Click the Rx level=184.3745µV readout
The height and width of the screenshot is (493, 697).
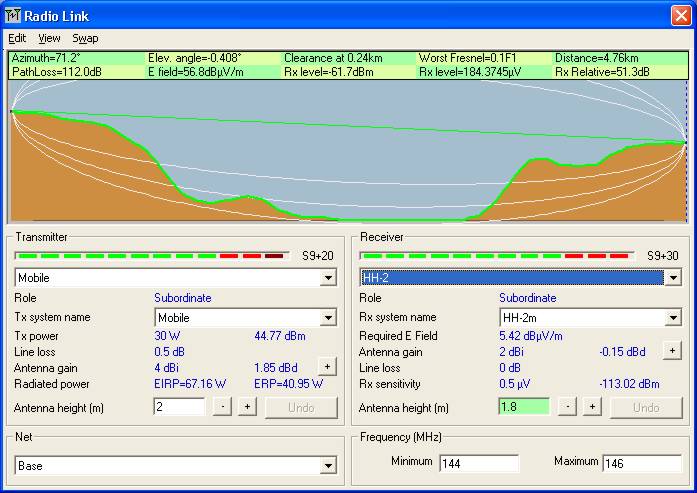click(470, 72)
